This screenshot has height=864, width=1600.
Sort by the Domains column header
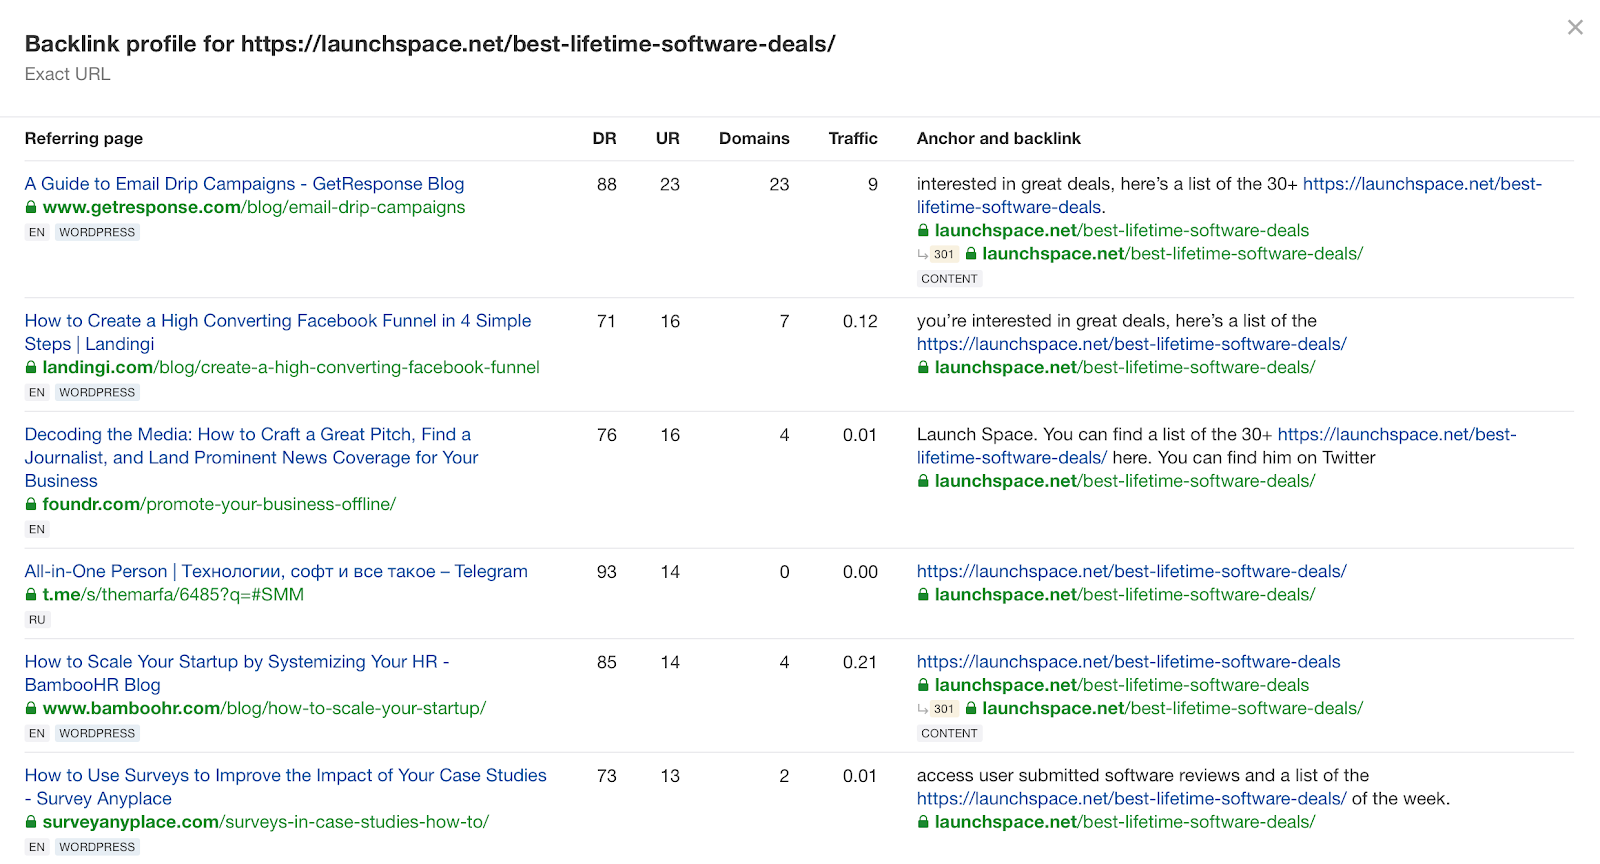click(754, 138)
